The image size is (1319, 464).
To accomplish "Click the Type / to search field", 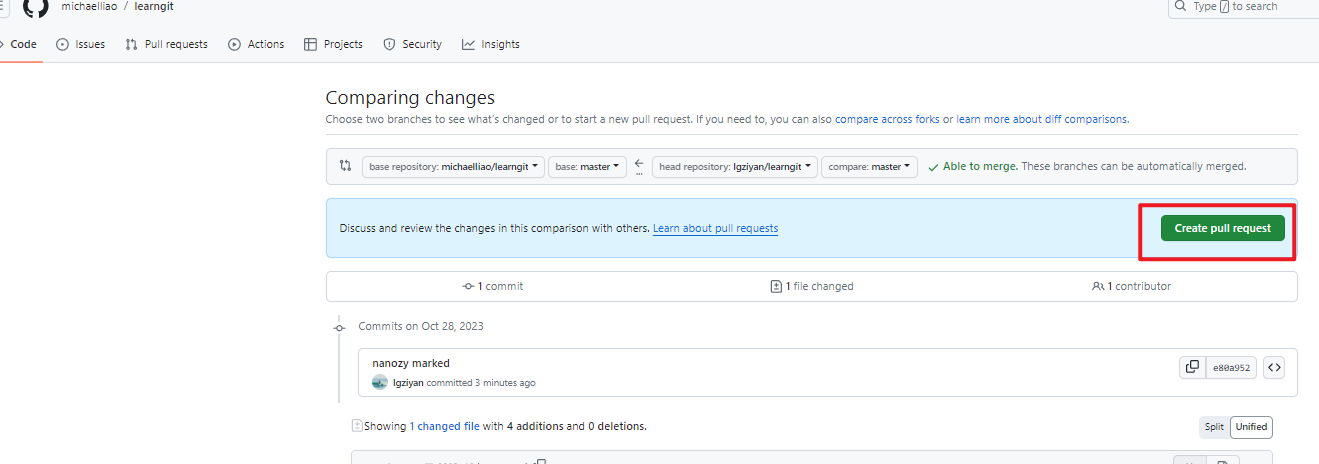I will pos(1245,7).
